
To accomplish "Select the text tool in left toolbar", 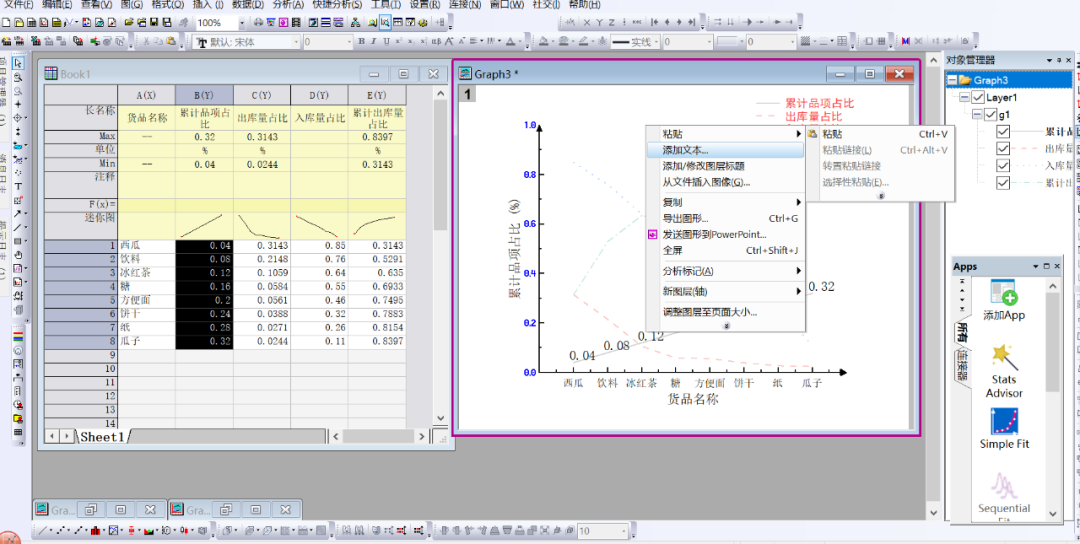I will tap(18, 186).
